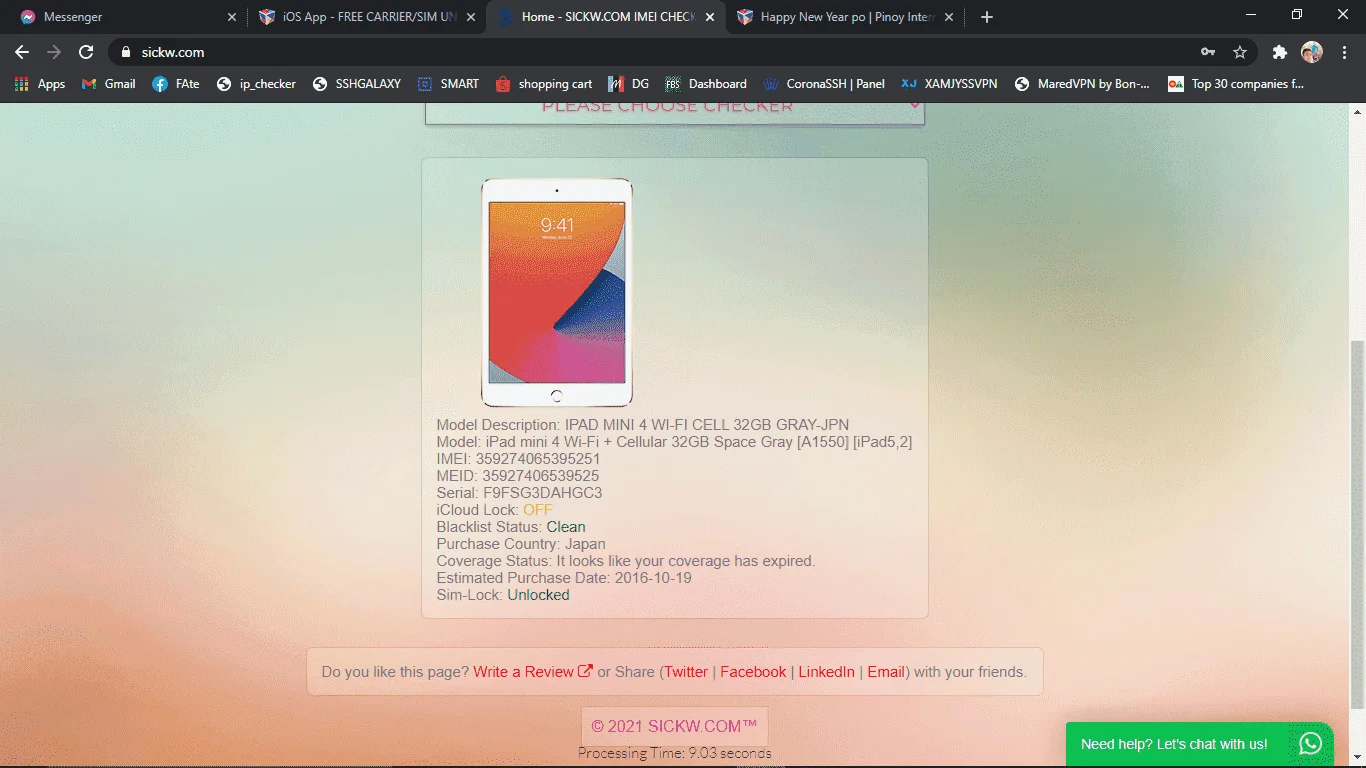This screenshot has height=768, width=1366.
Task: Click the page vertical scrollbar thumb
Action: pos(1357,525)
